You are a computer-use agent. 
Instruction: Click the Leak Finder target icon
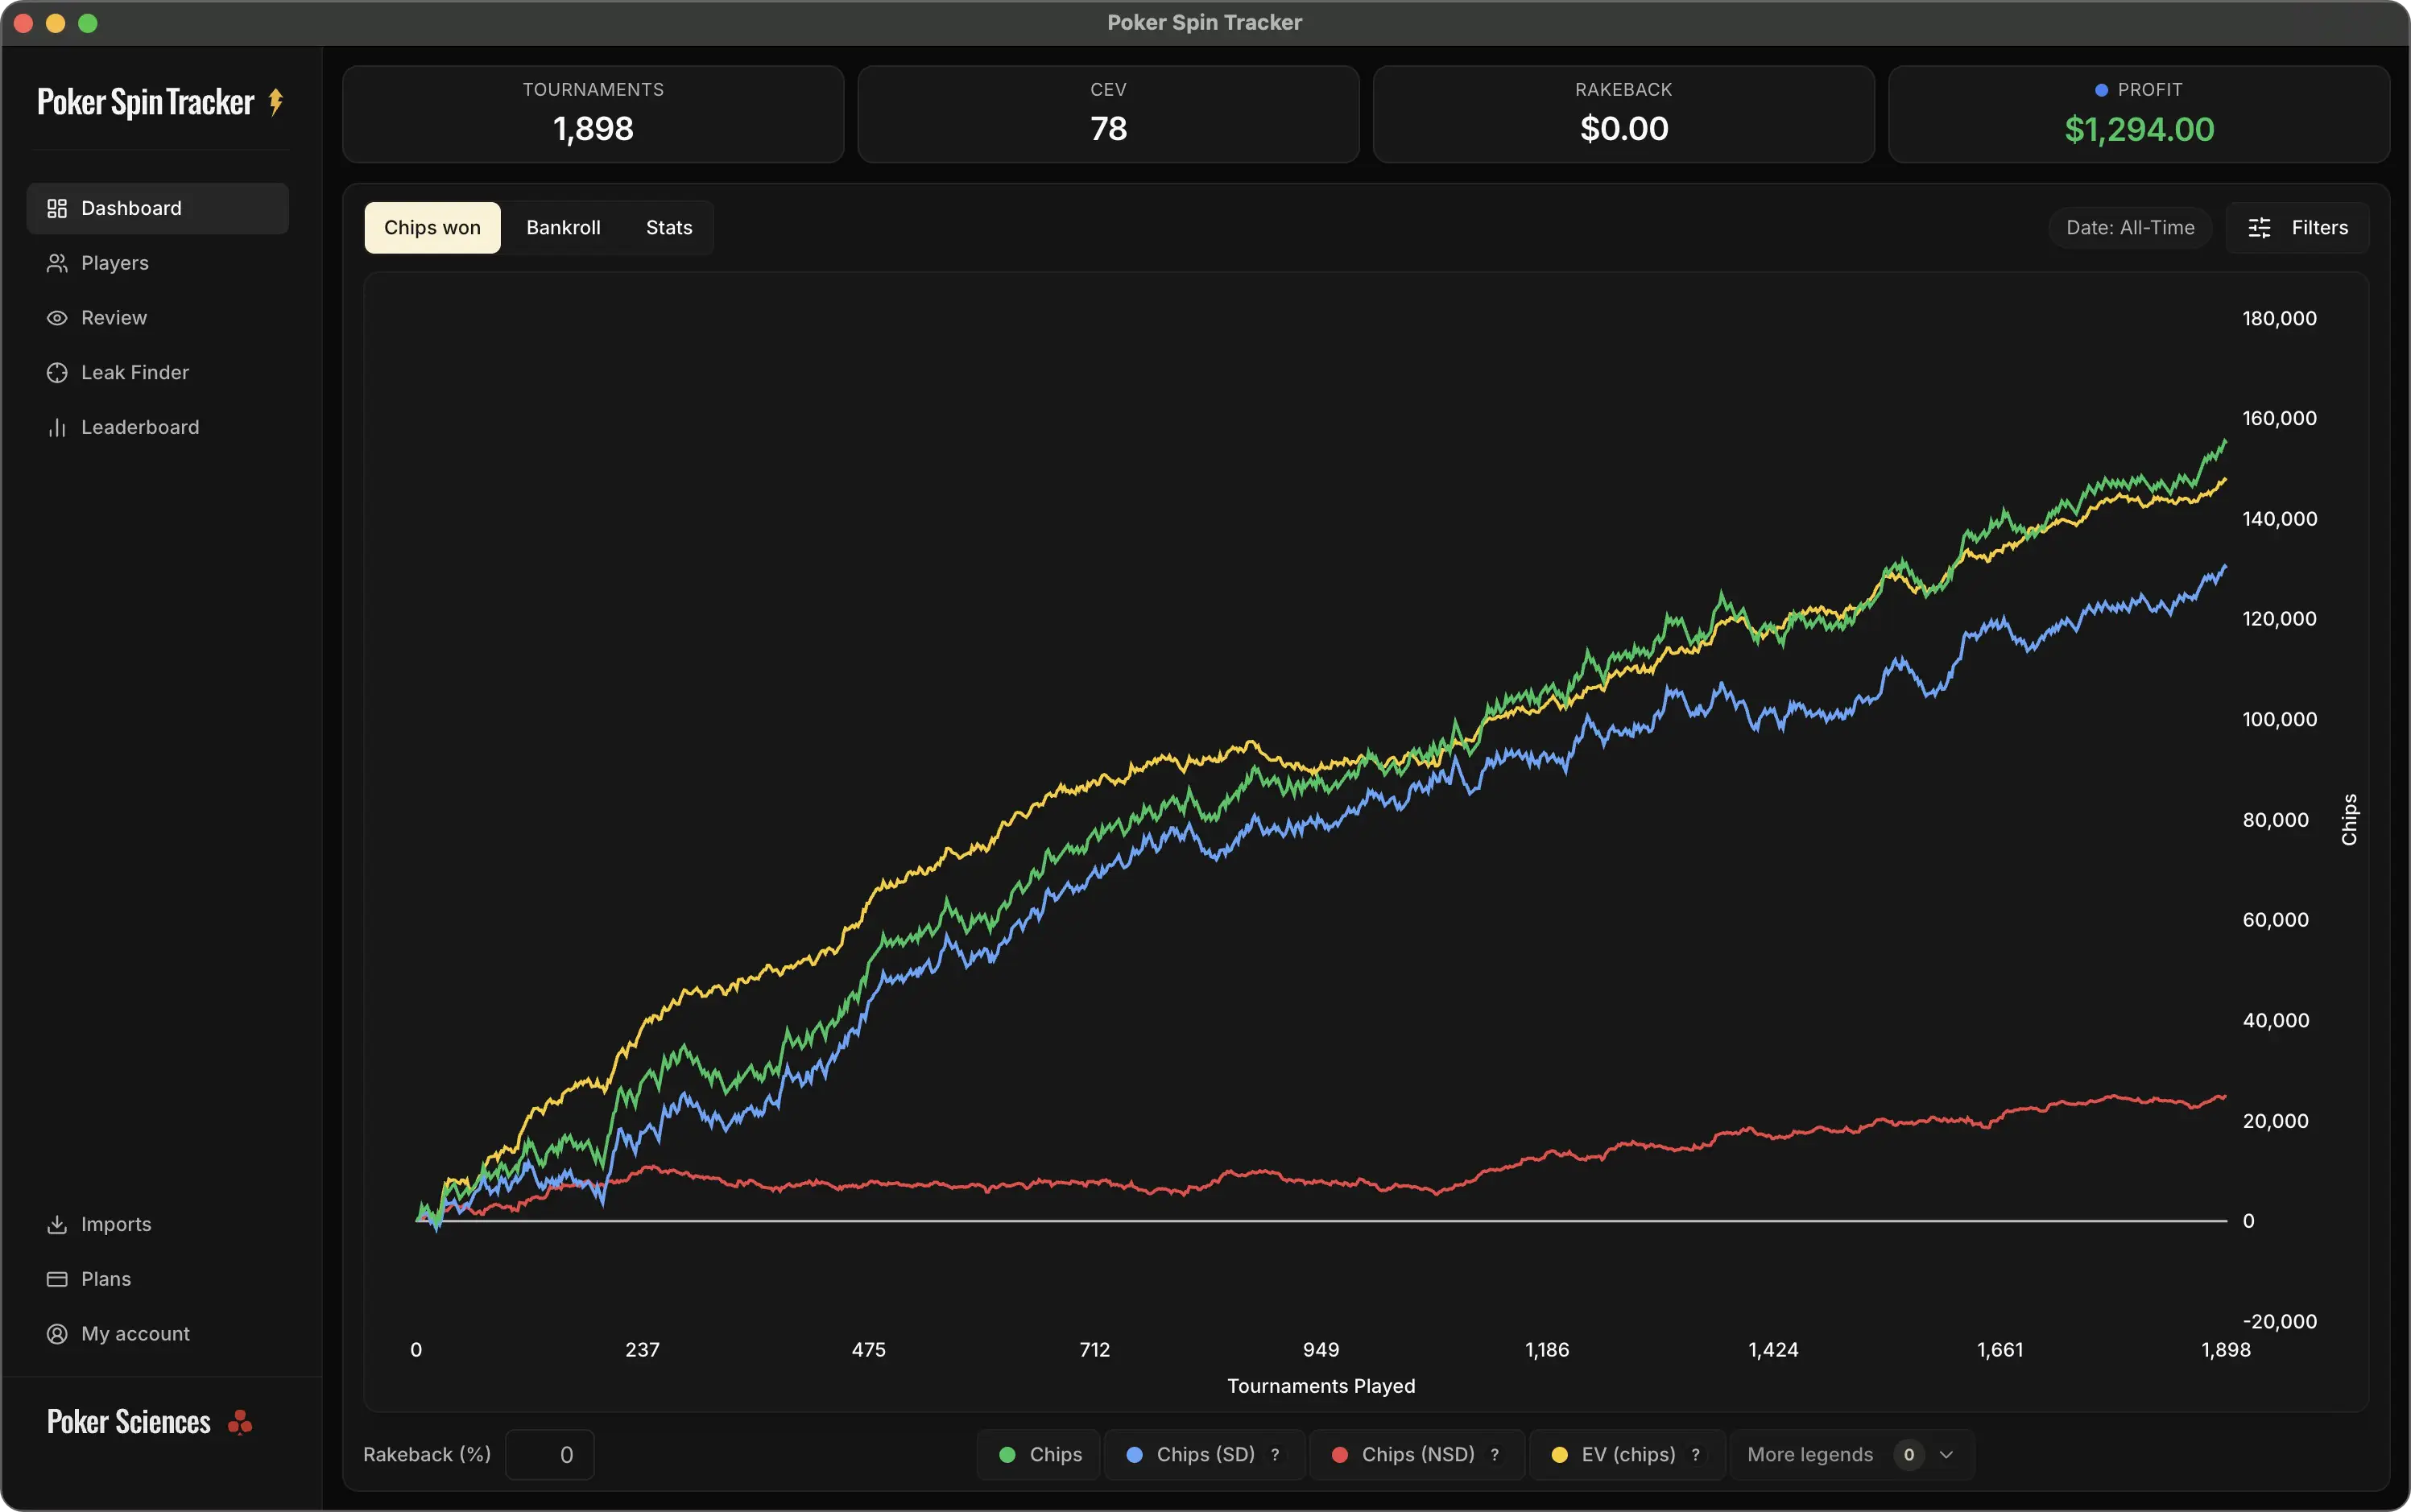pyautogui.click(x=57, y=372)
